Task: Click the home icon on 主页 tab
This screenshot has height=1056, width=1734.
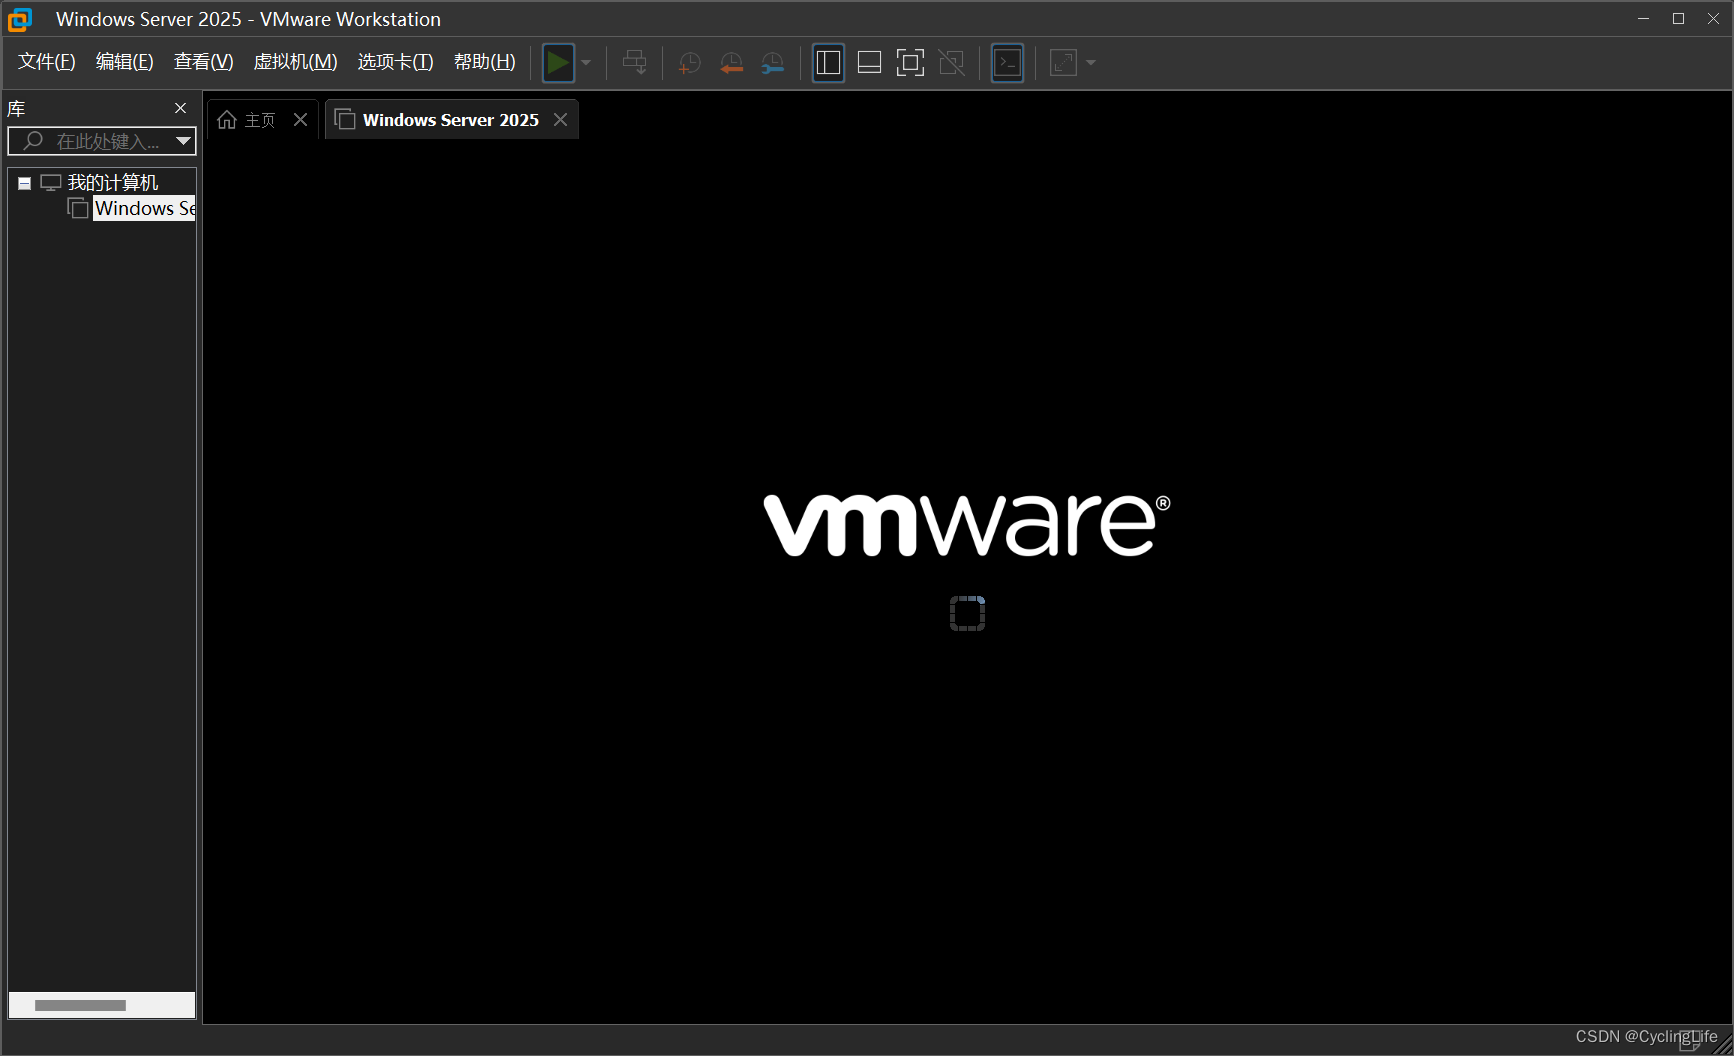Action: point(227,120)
